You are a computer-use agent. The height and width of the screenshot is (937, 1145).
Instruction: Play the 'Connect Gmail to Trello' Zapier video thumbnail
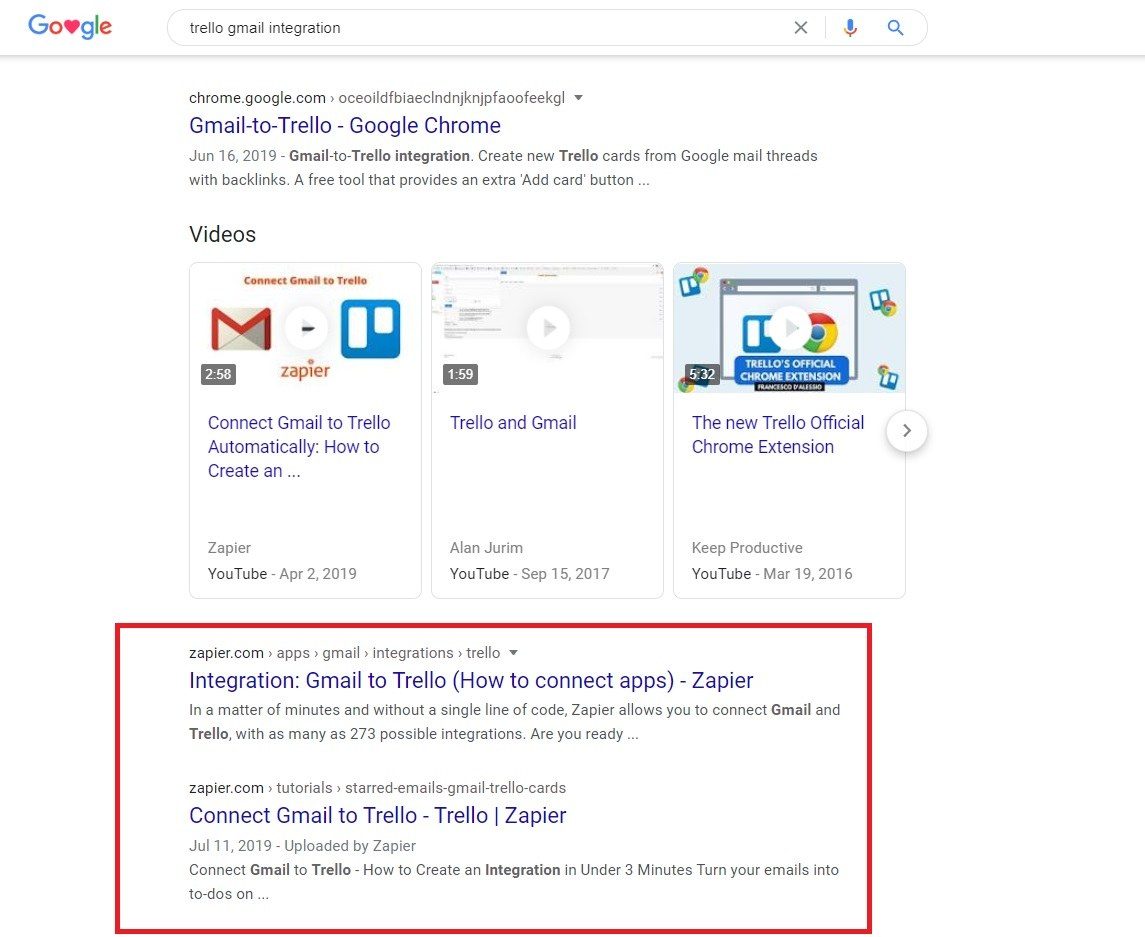click(x=305, y=328)
